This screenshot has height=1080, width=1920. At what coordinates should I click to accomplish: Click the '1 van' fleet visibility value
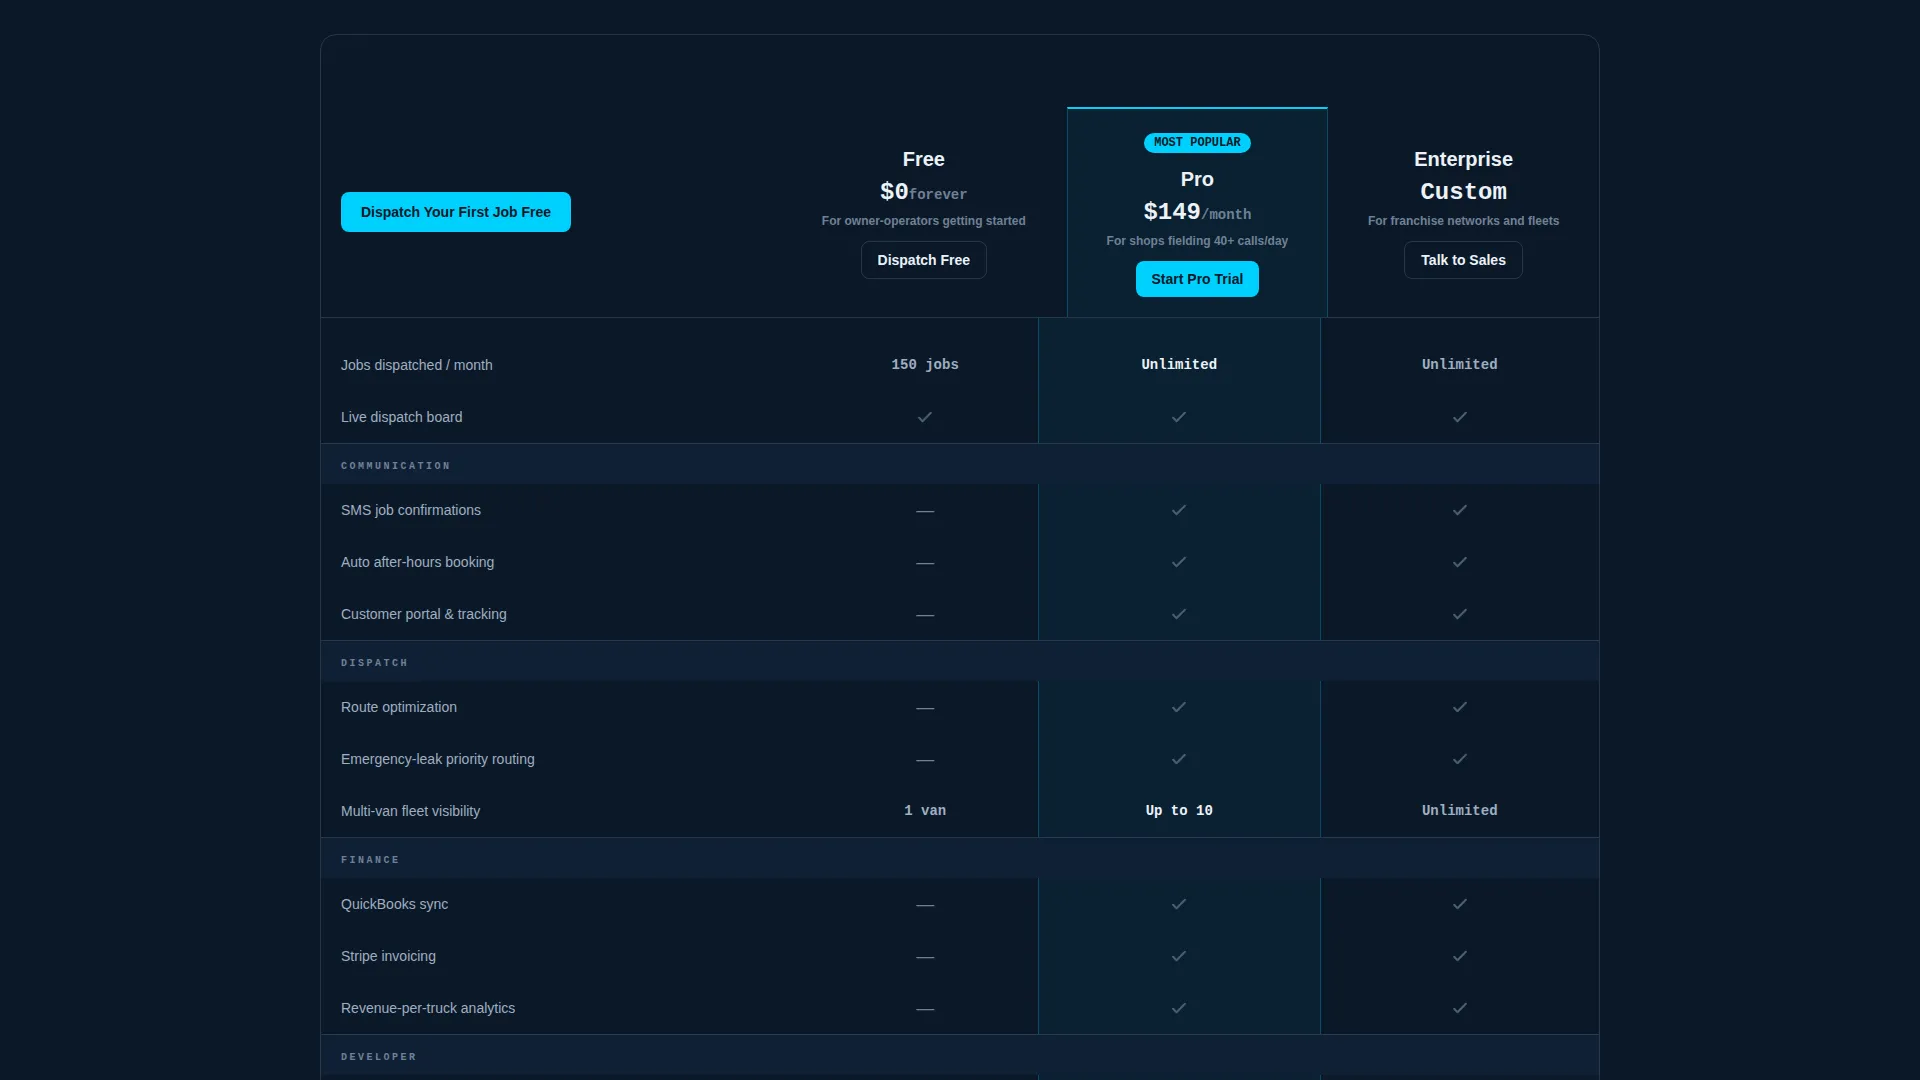tap(925, 810)
